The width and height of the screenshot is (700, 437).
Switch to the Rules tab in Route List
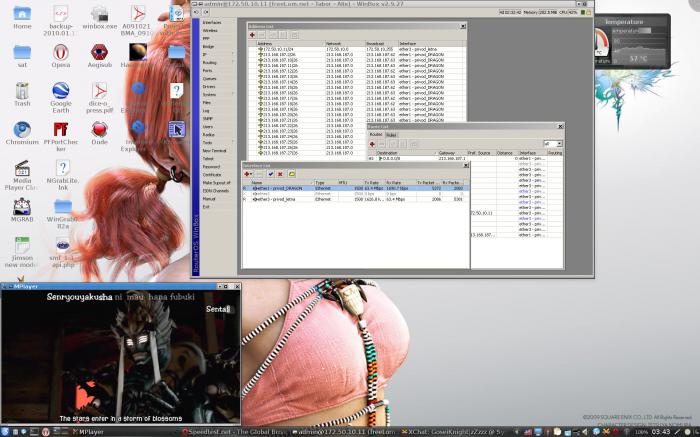point(391,134)
